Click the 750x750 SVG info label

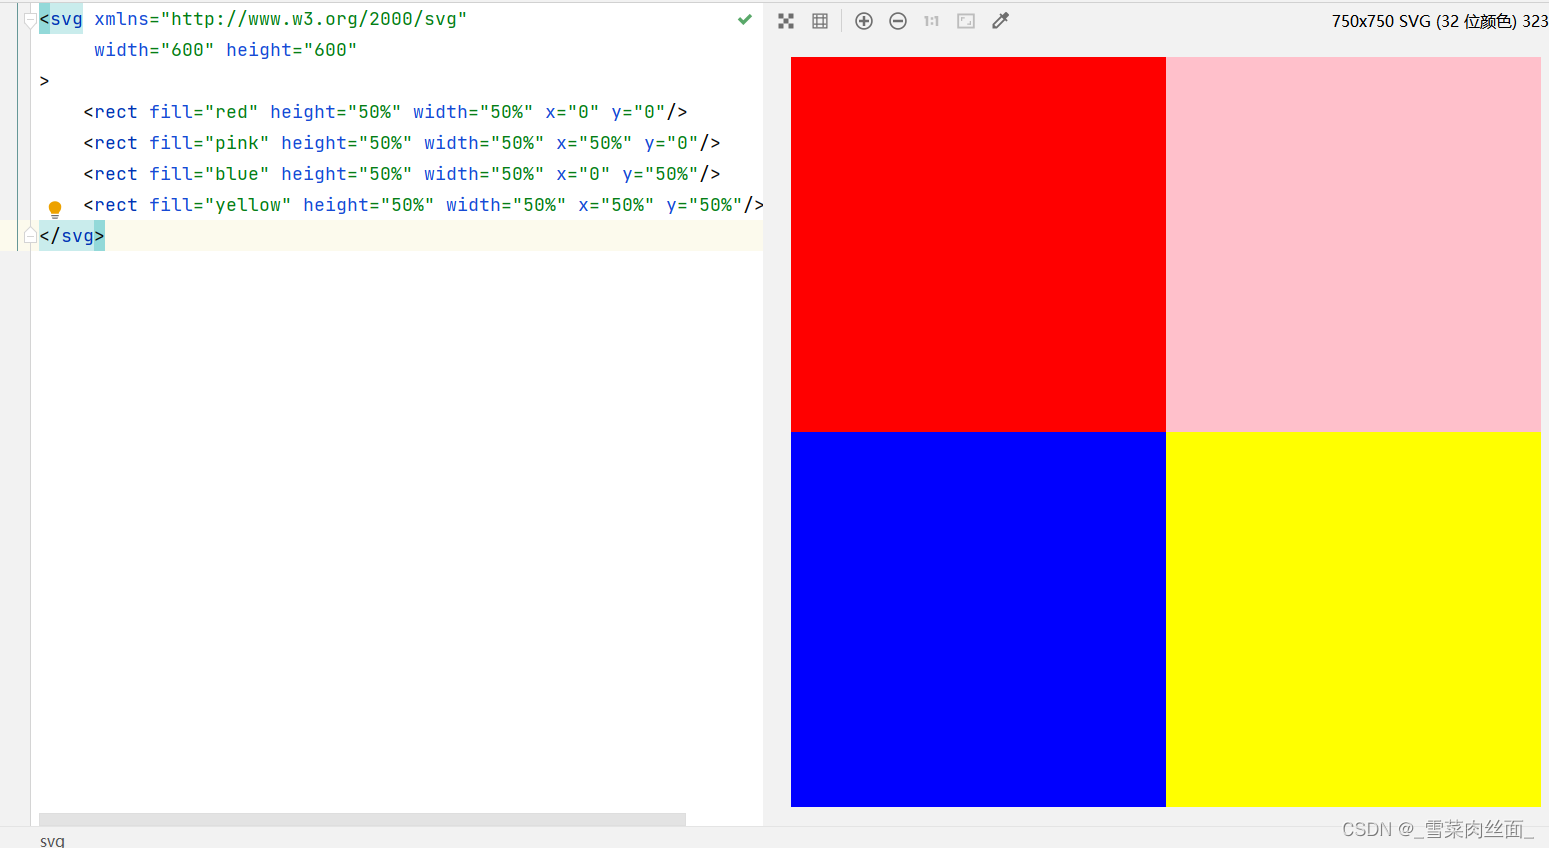[x=1440, y=21]
